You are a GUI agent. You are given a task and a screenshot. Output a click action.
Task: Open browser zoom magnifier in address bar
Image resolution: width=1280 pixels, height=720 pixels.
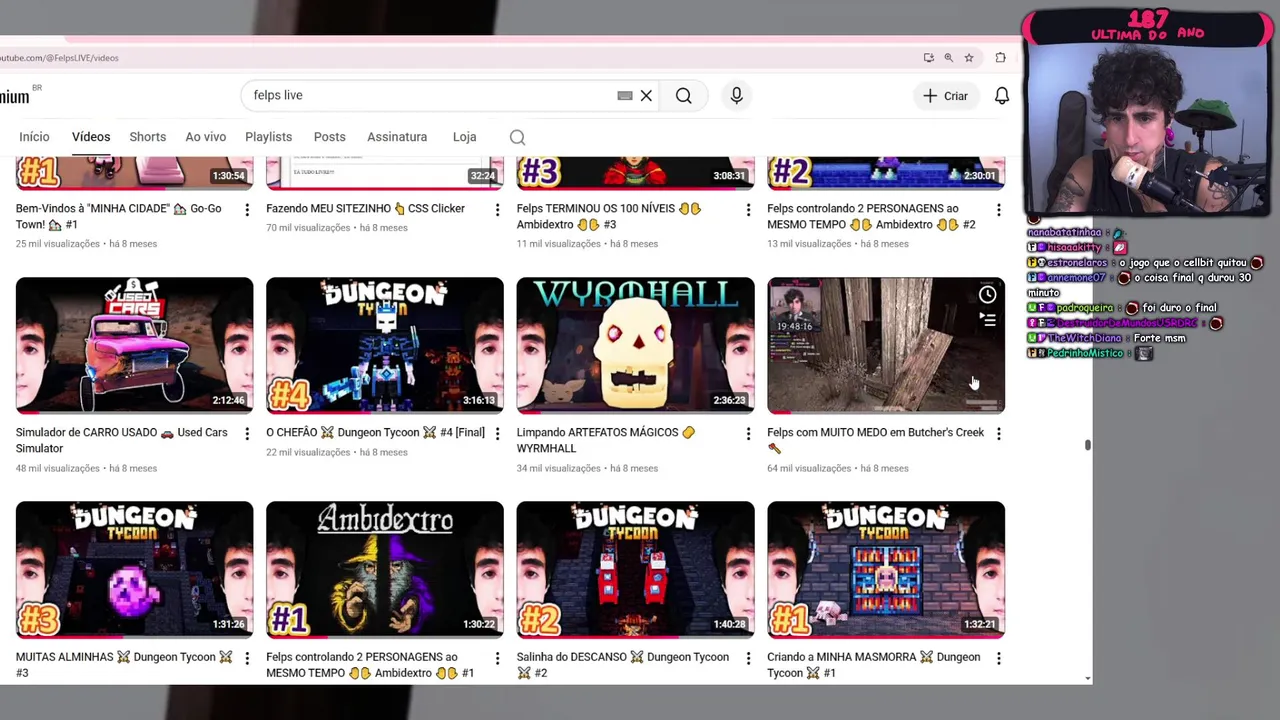pos(948,58)
